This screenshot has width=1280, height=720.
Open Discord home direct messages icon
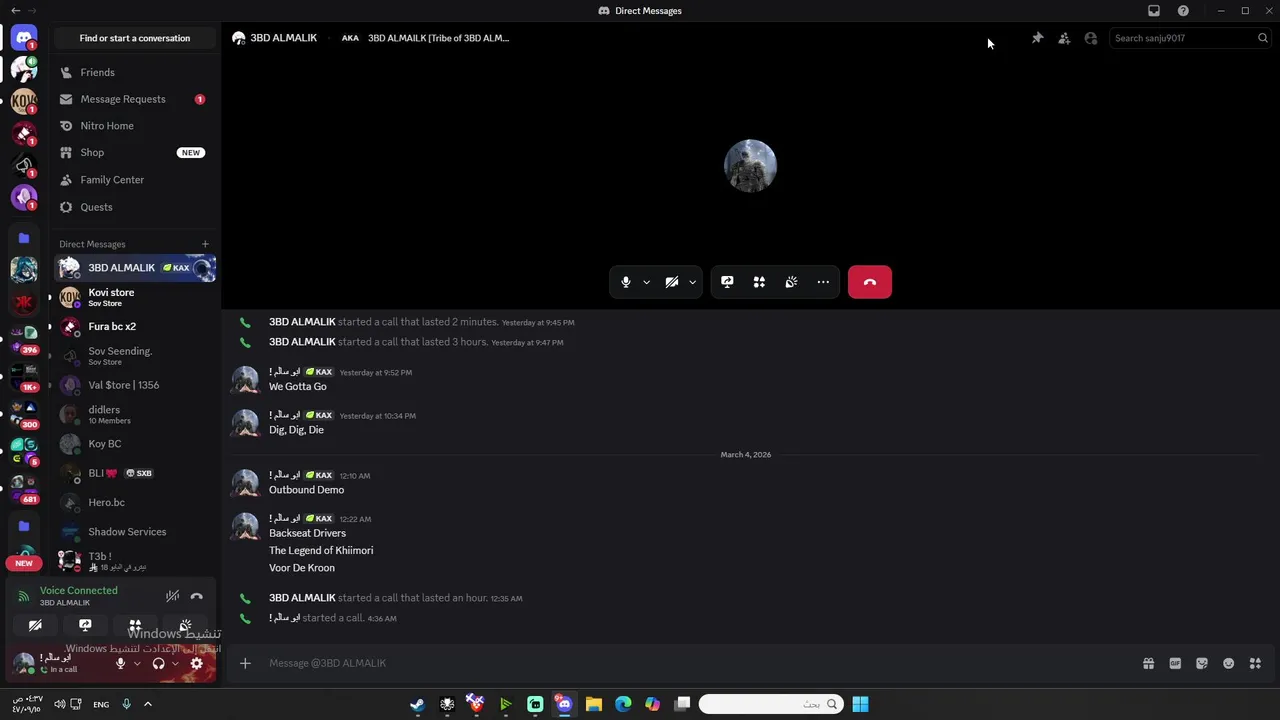click(24, 38)
